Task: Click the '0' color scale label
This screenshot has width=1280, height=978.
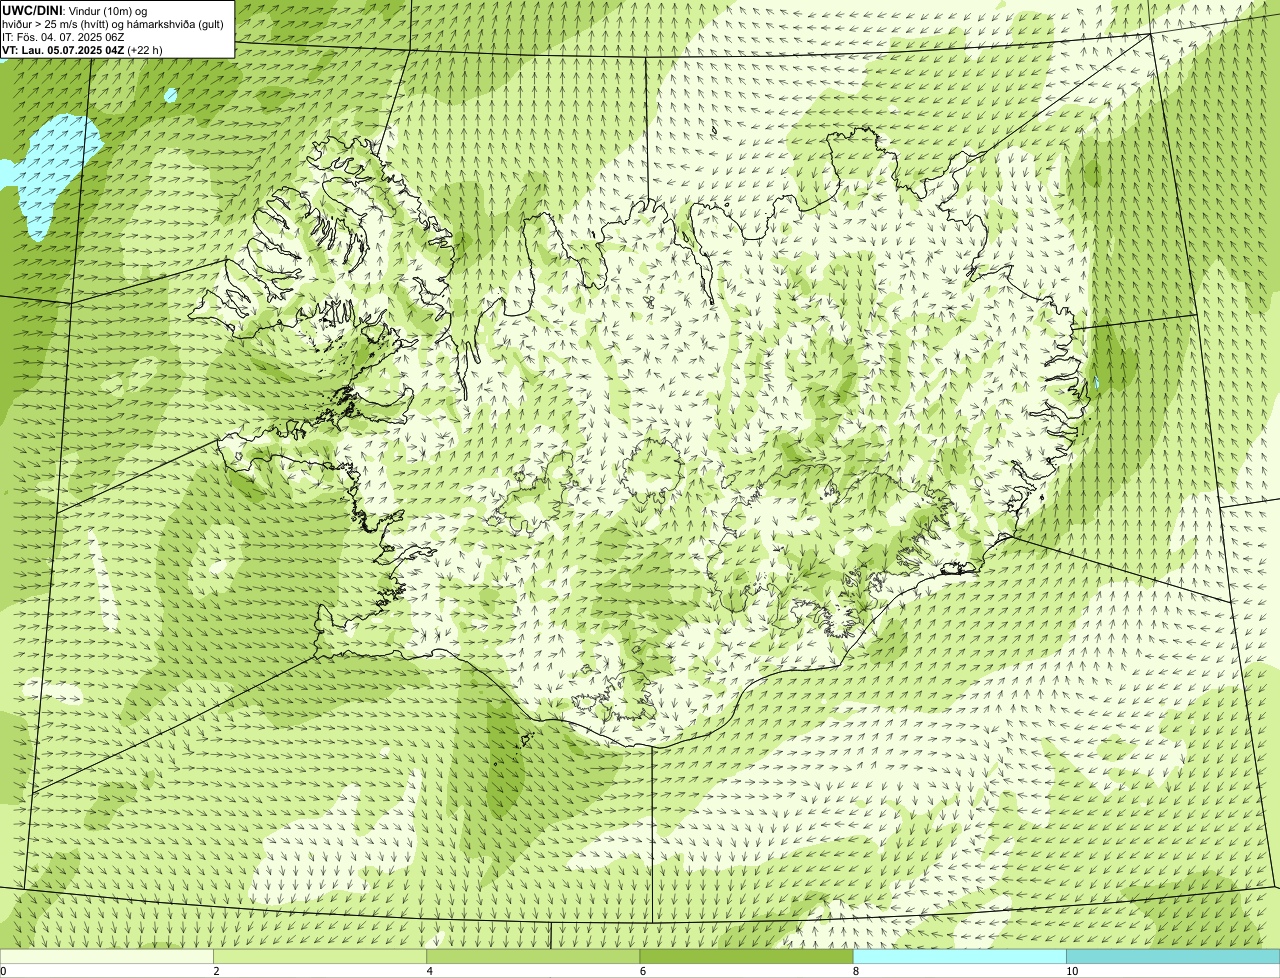Action: coord(3,971)
